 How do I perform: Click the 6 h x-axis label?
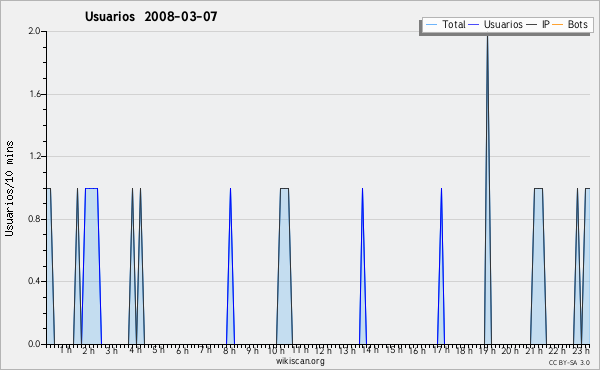pos(182,350)
